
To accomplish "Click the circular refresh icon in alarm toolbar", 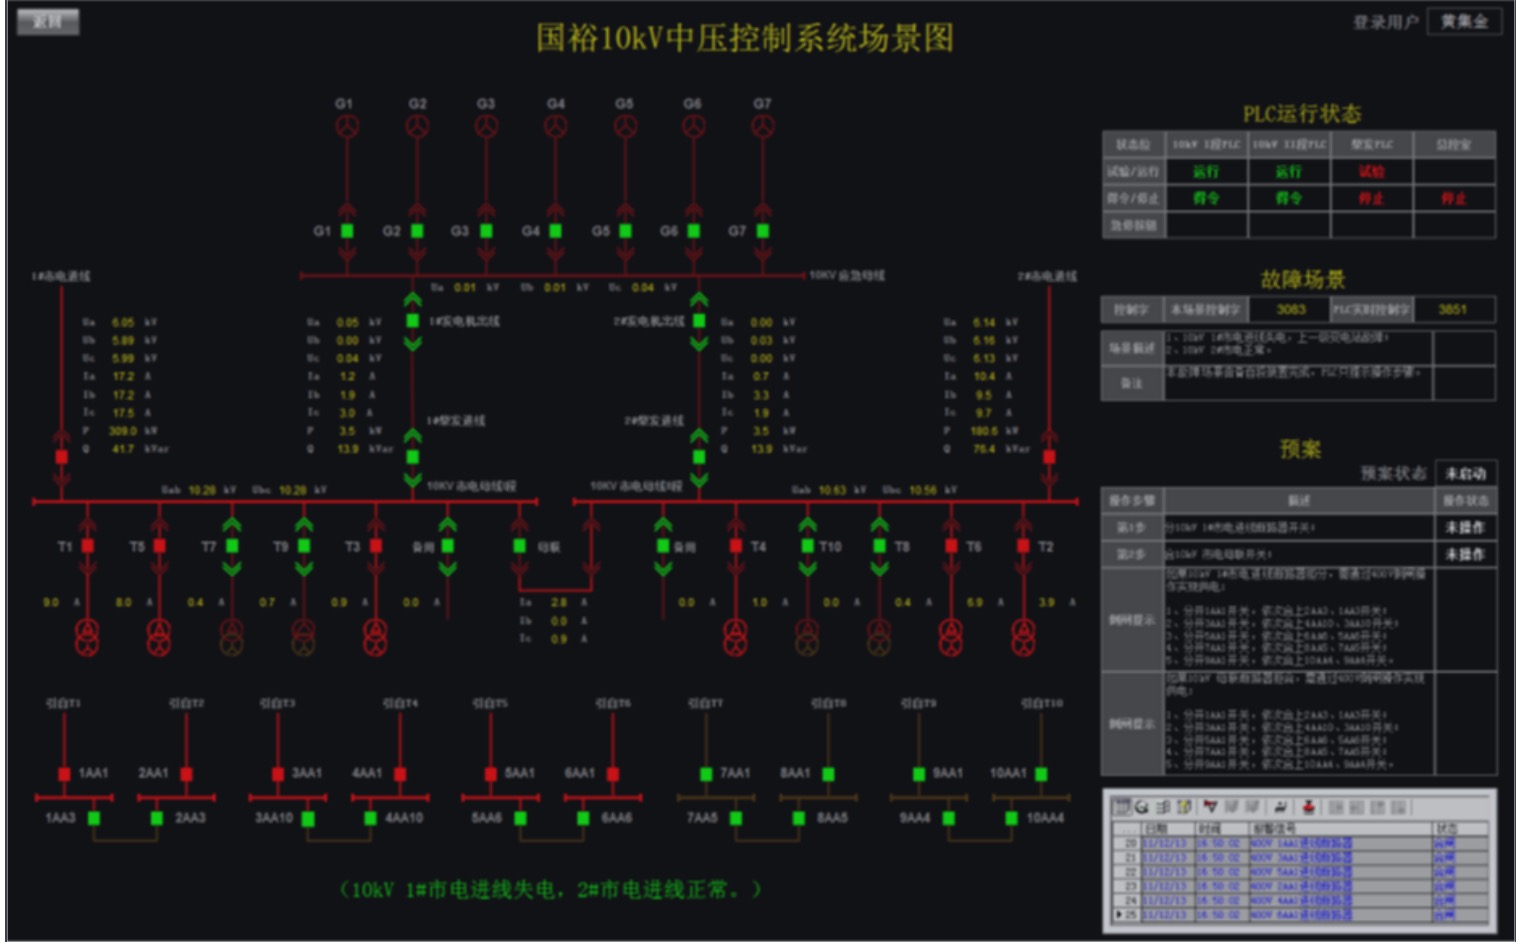I will pyautogui.click(x=1142, y=806).
